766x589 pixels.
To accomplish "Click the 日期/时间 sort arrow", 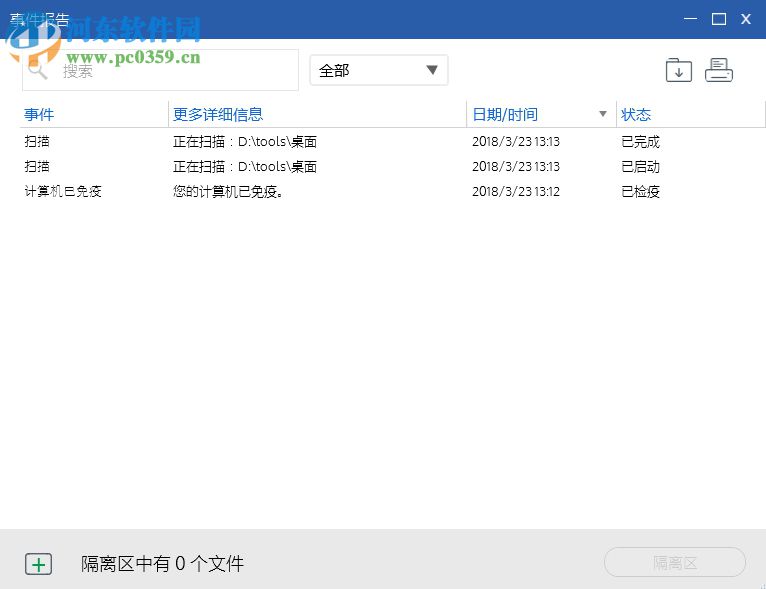I will [603, 114].
